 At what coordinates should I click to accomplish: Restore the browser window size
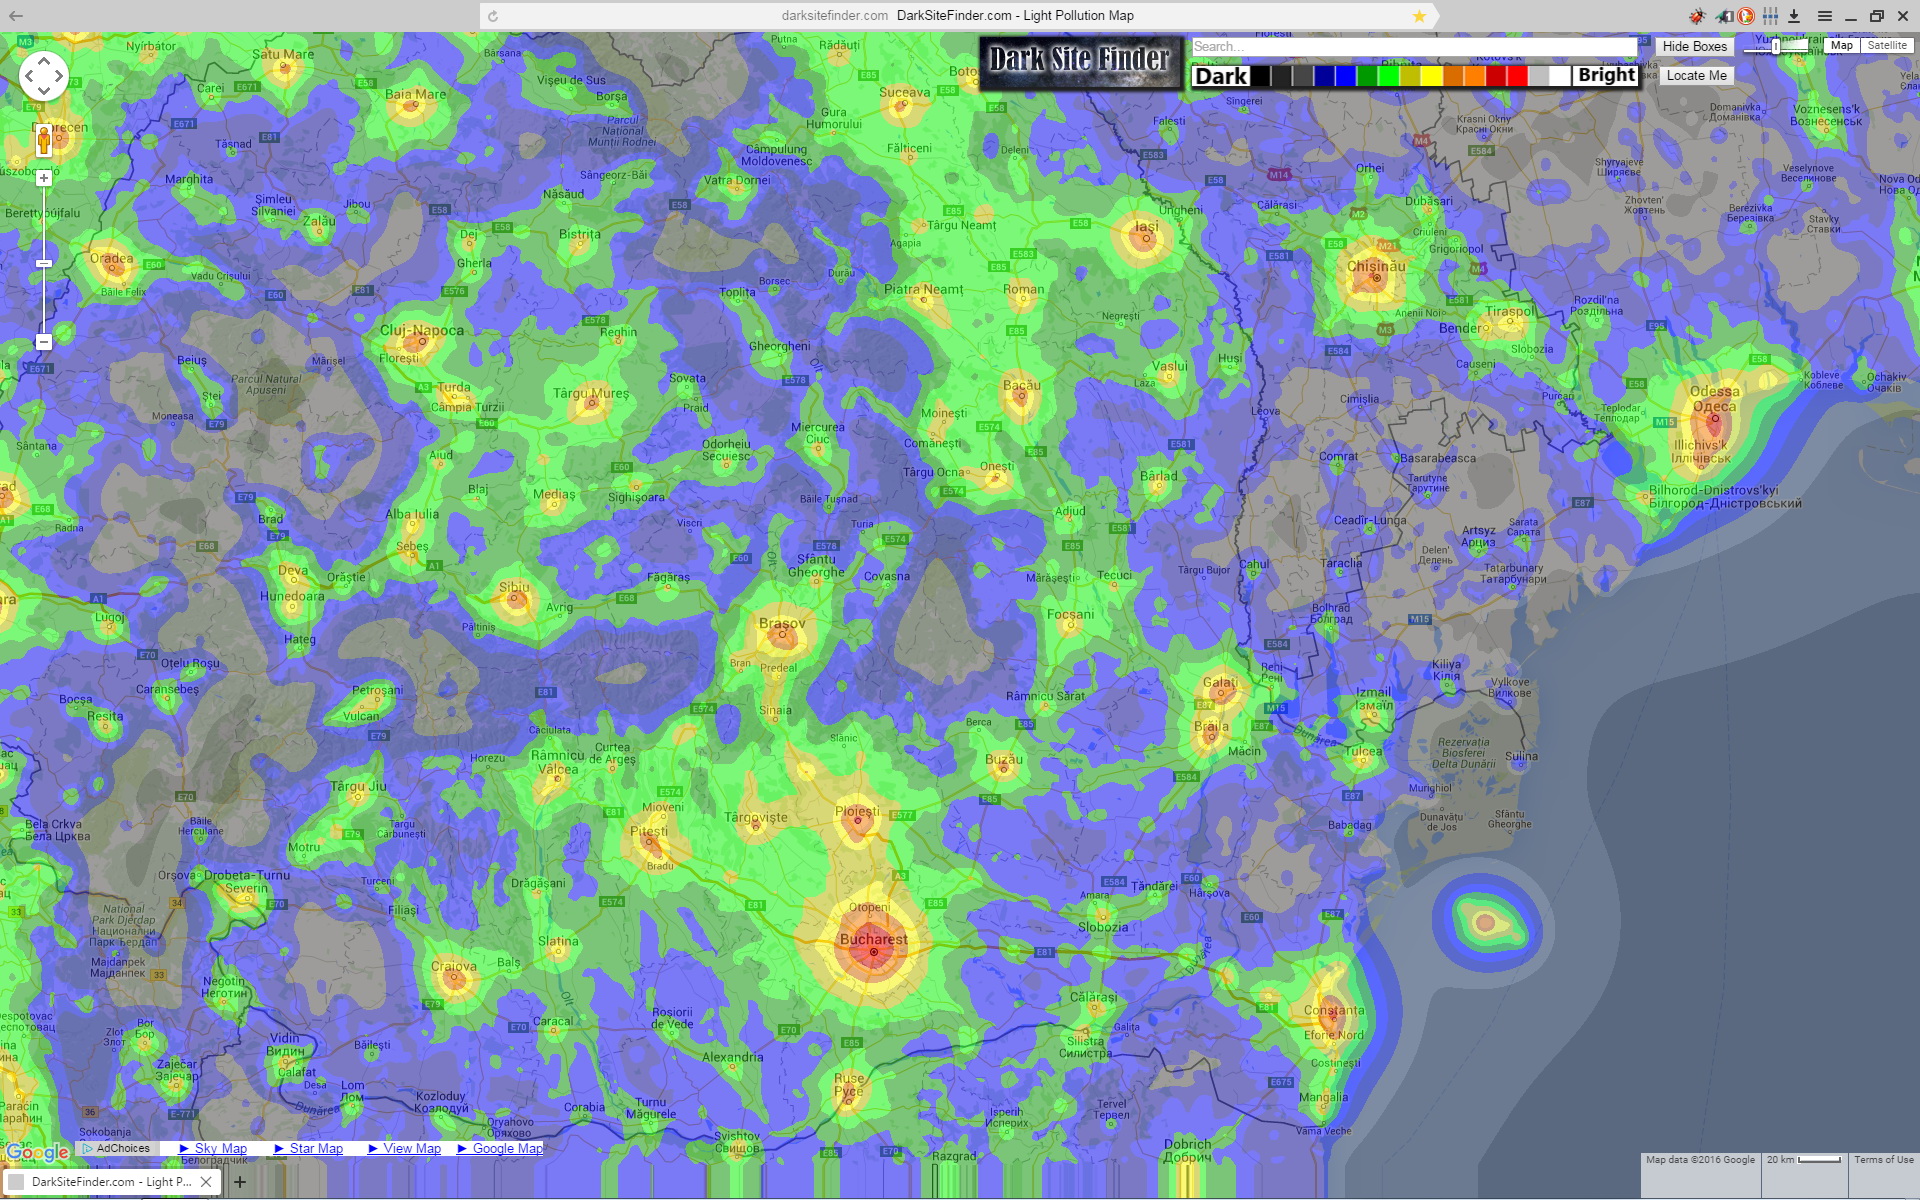[1876, 16]
